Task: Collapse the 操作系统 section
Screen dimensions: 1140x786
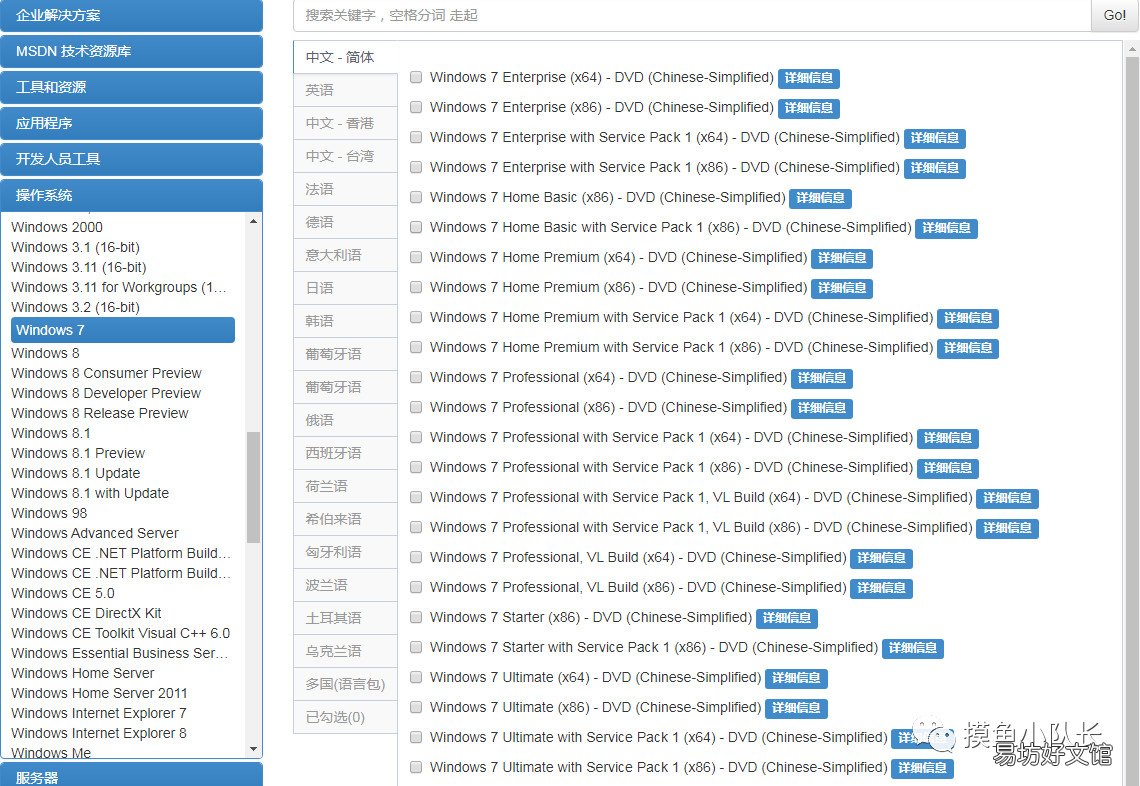Action: (x=132, y=195)
